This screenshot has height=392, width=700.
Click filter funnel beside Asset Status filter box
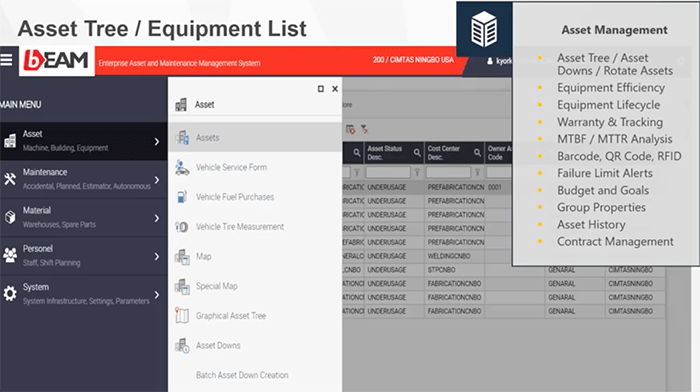[417, 172]
